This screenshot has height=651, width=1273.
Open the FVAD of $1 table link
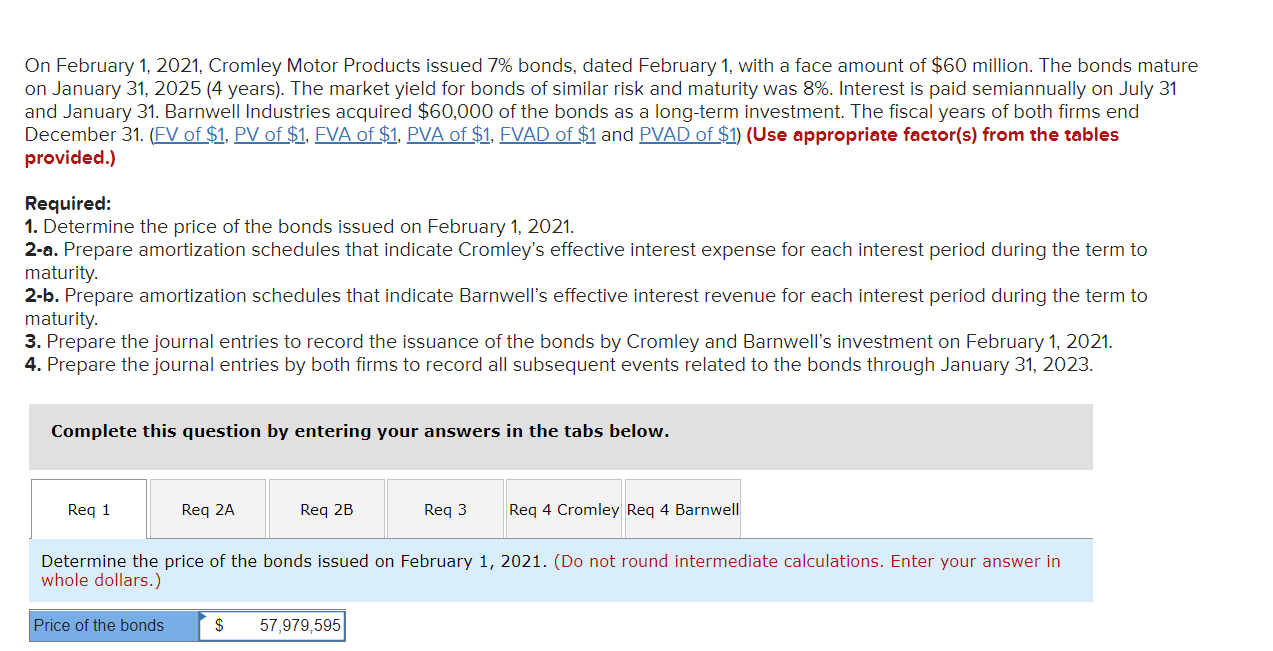pos(547,134)
